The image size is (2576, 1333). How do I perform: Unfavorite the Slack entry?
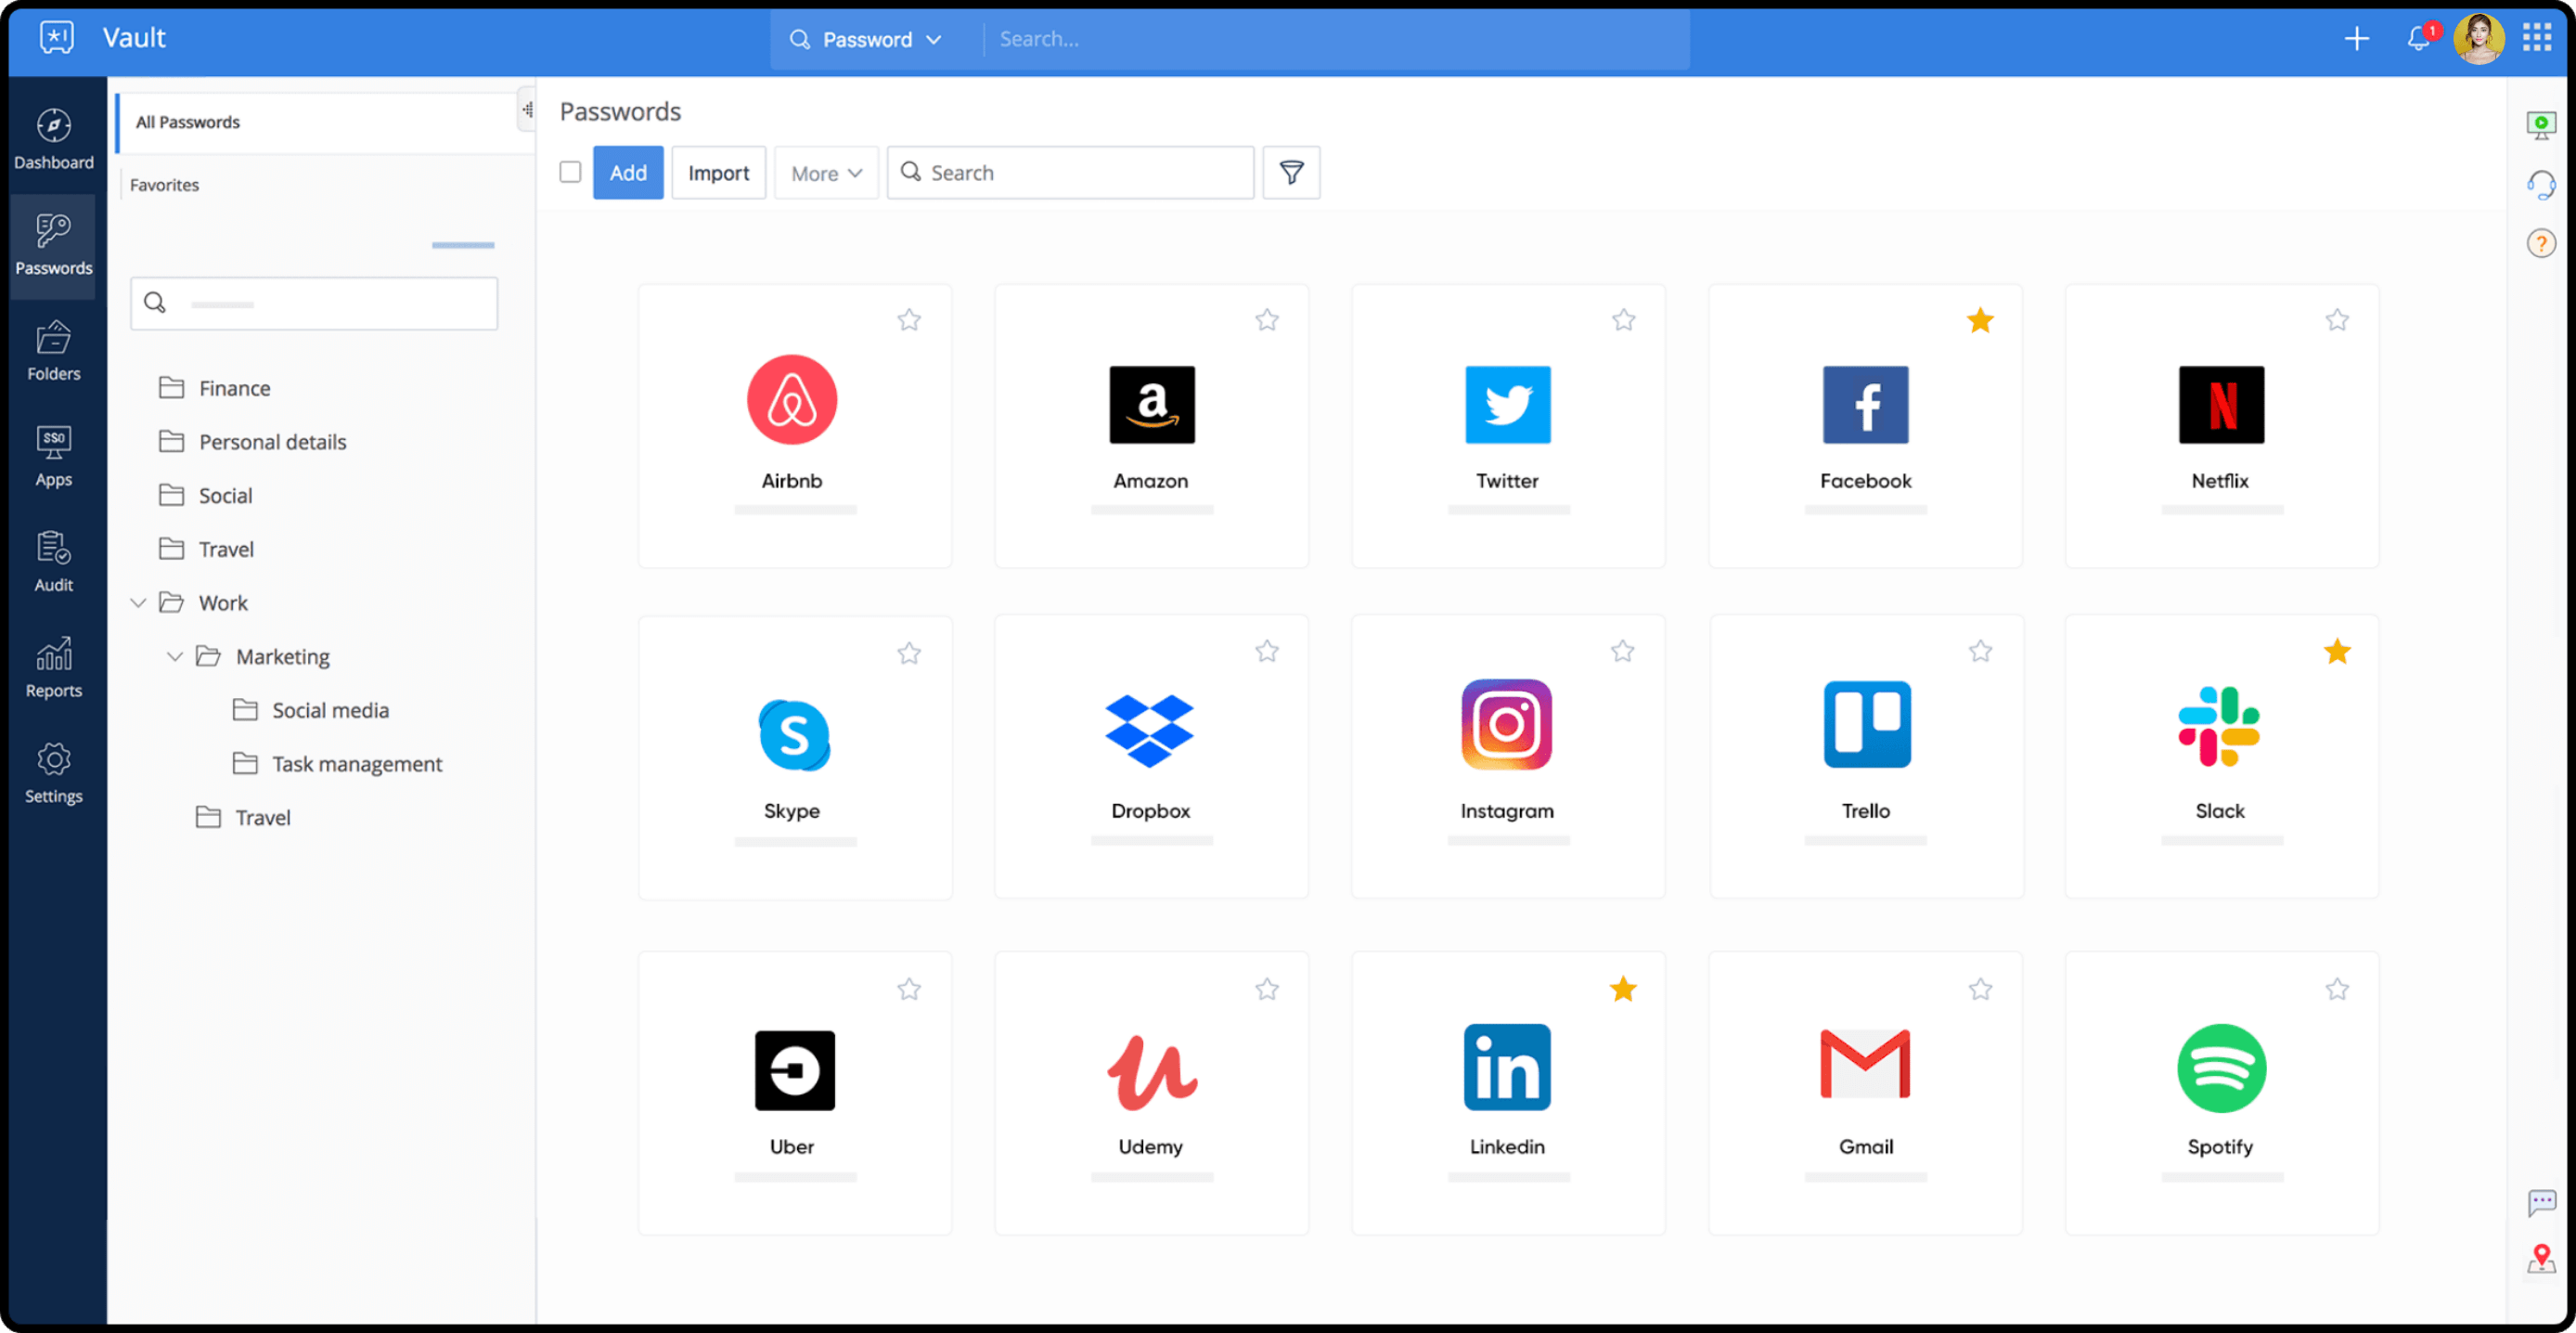pos(2337,651)
